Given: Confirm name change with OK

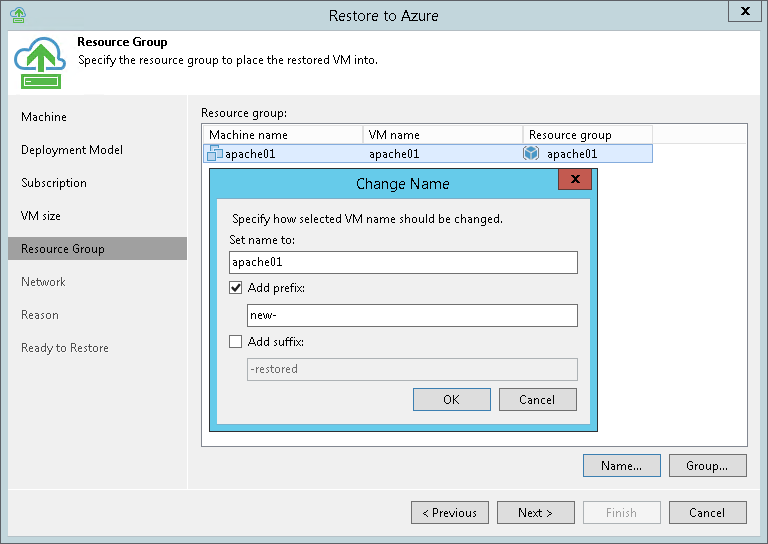Looking at the screenshot, I should click(x=451, y=400).
